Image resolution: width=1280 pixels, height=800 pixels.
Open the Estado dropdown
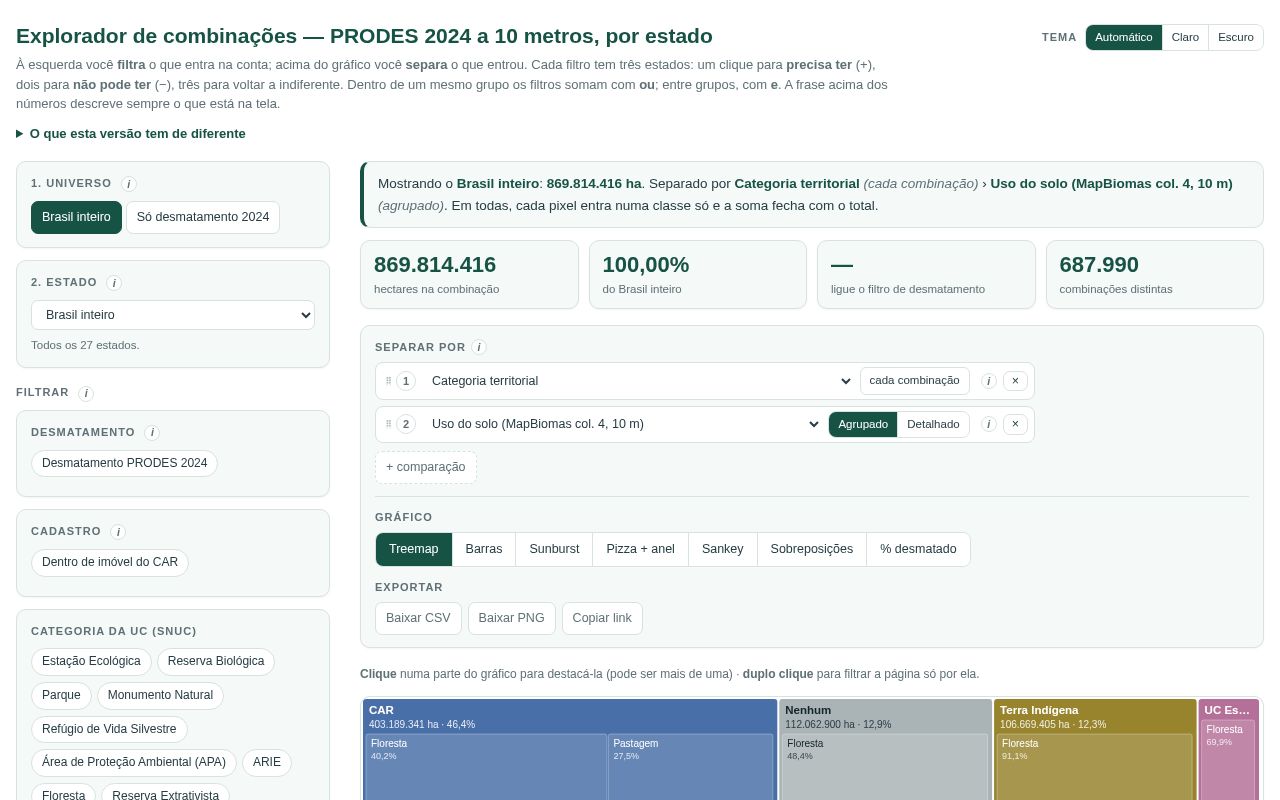(x=173, y=315)
